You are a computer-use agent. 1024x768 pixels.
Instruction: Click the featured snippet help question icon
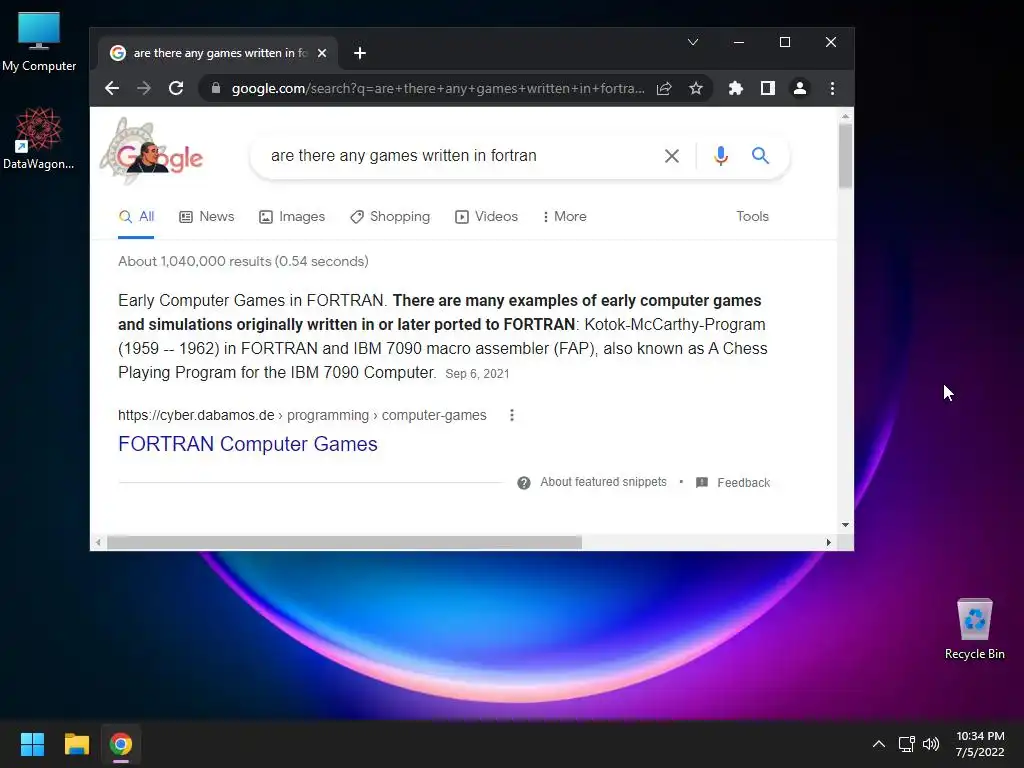tap(524, 483)
